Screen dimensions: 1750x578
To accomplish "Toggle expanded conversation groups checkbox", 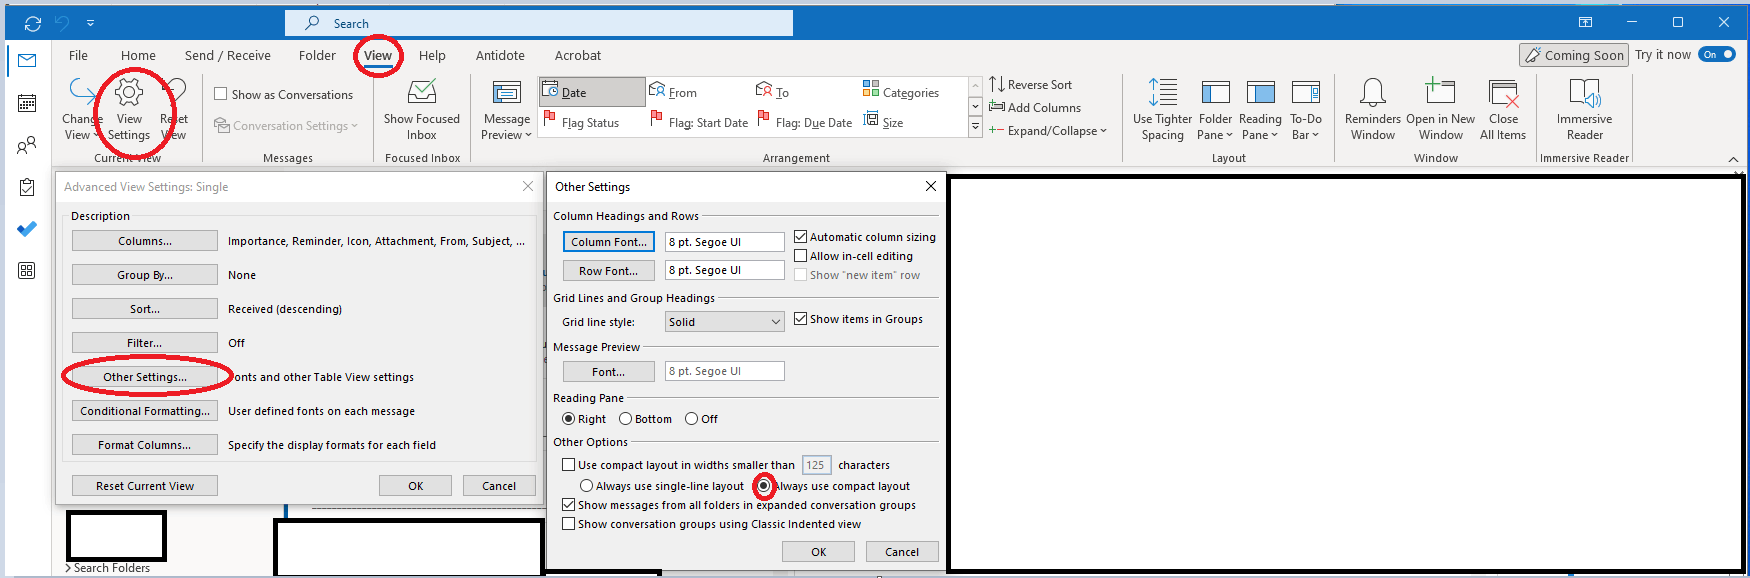I will tap(568, 505).
